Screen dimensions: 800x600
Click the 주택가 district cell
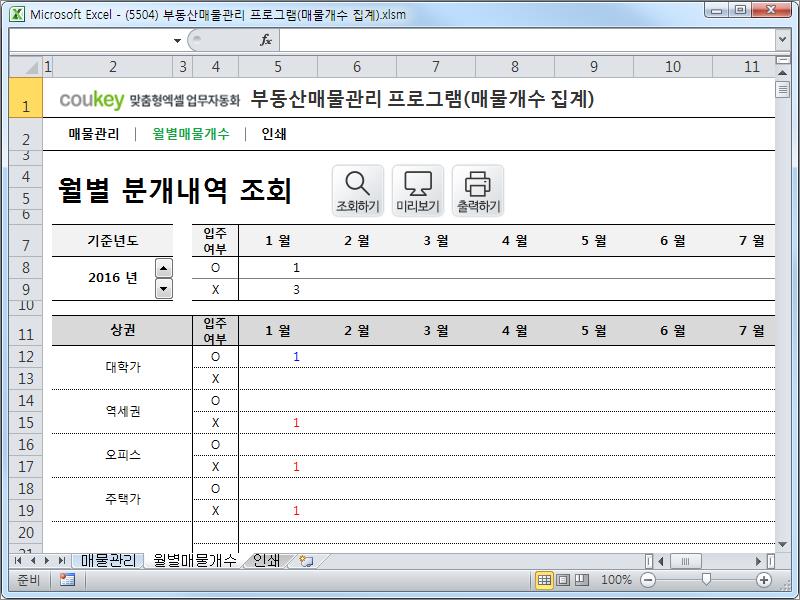[123, 498]
